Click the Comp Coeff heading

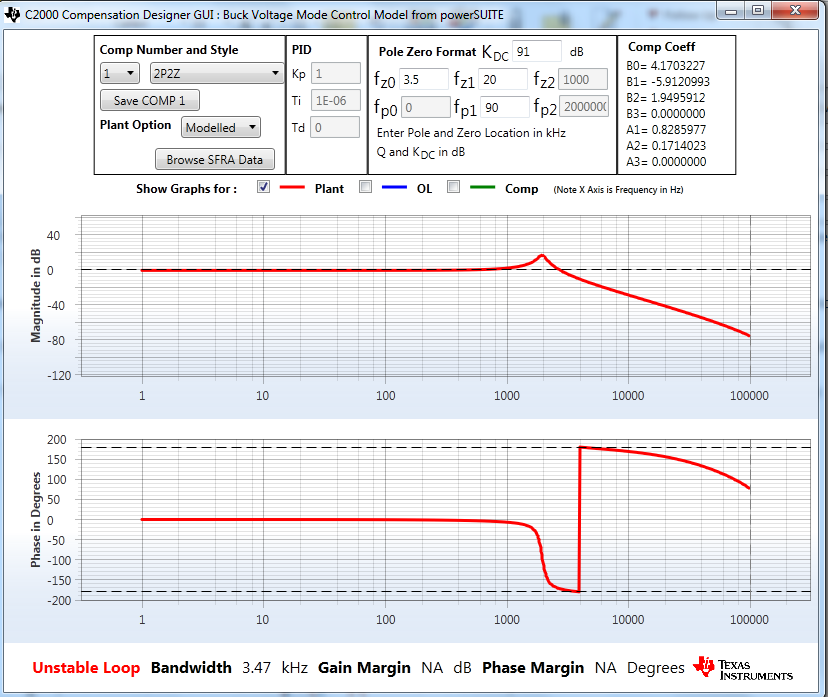point(662,47)
